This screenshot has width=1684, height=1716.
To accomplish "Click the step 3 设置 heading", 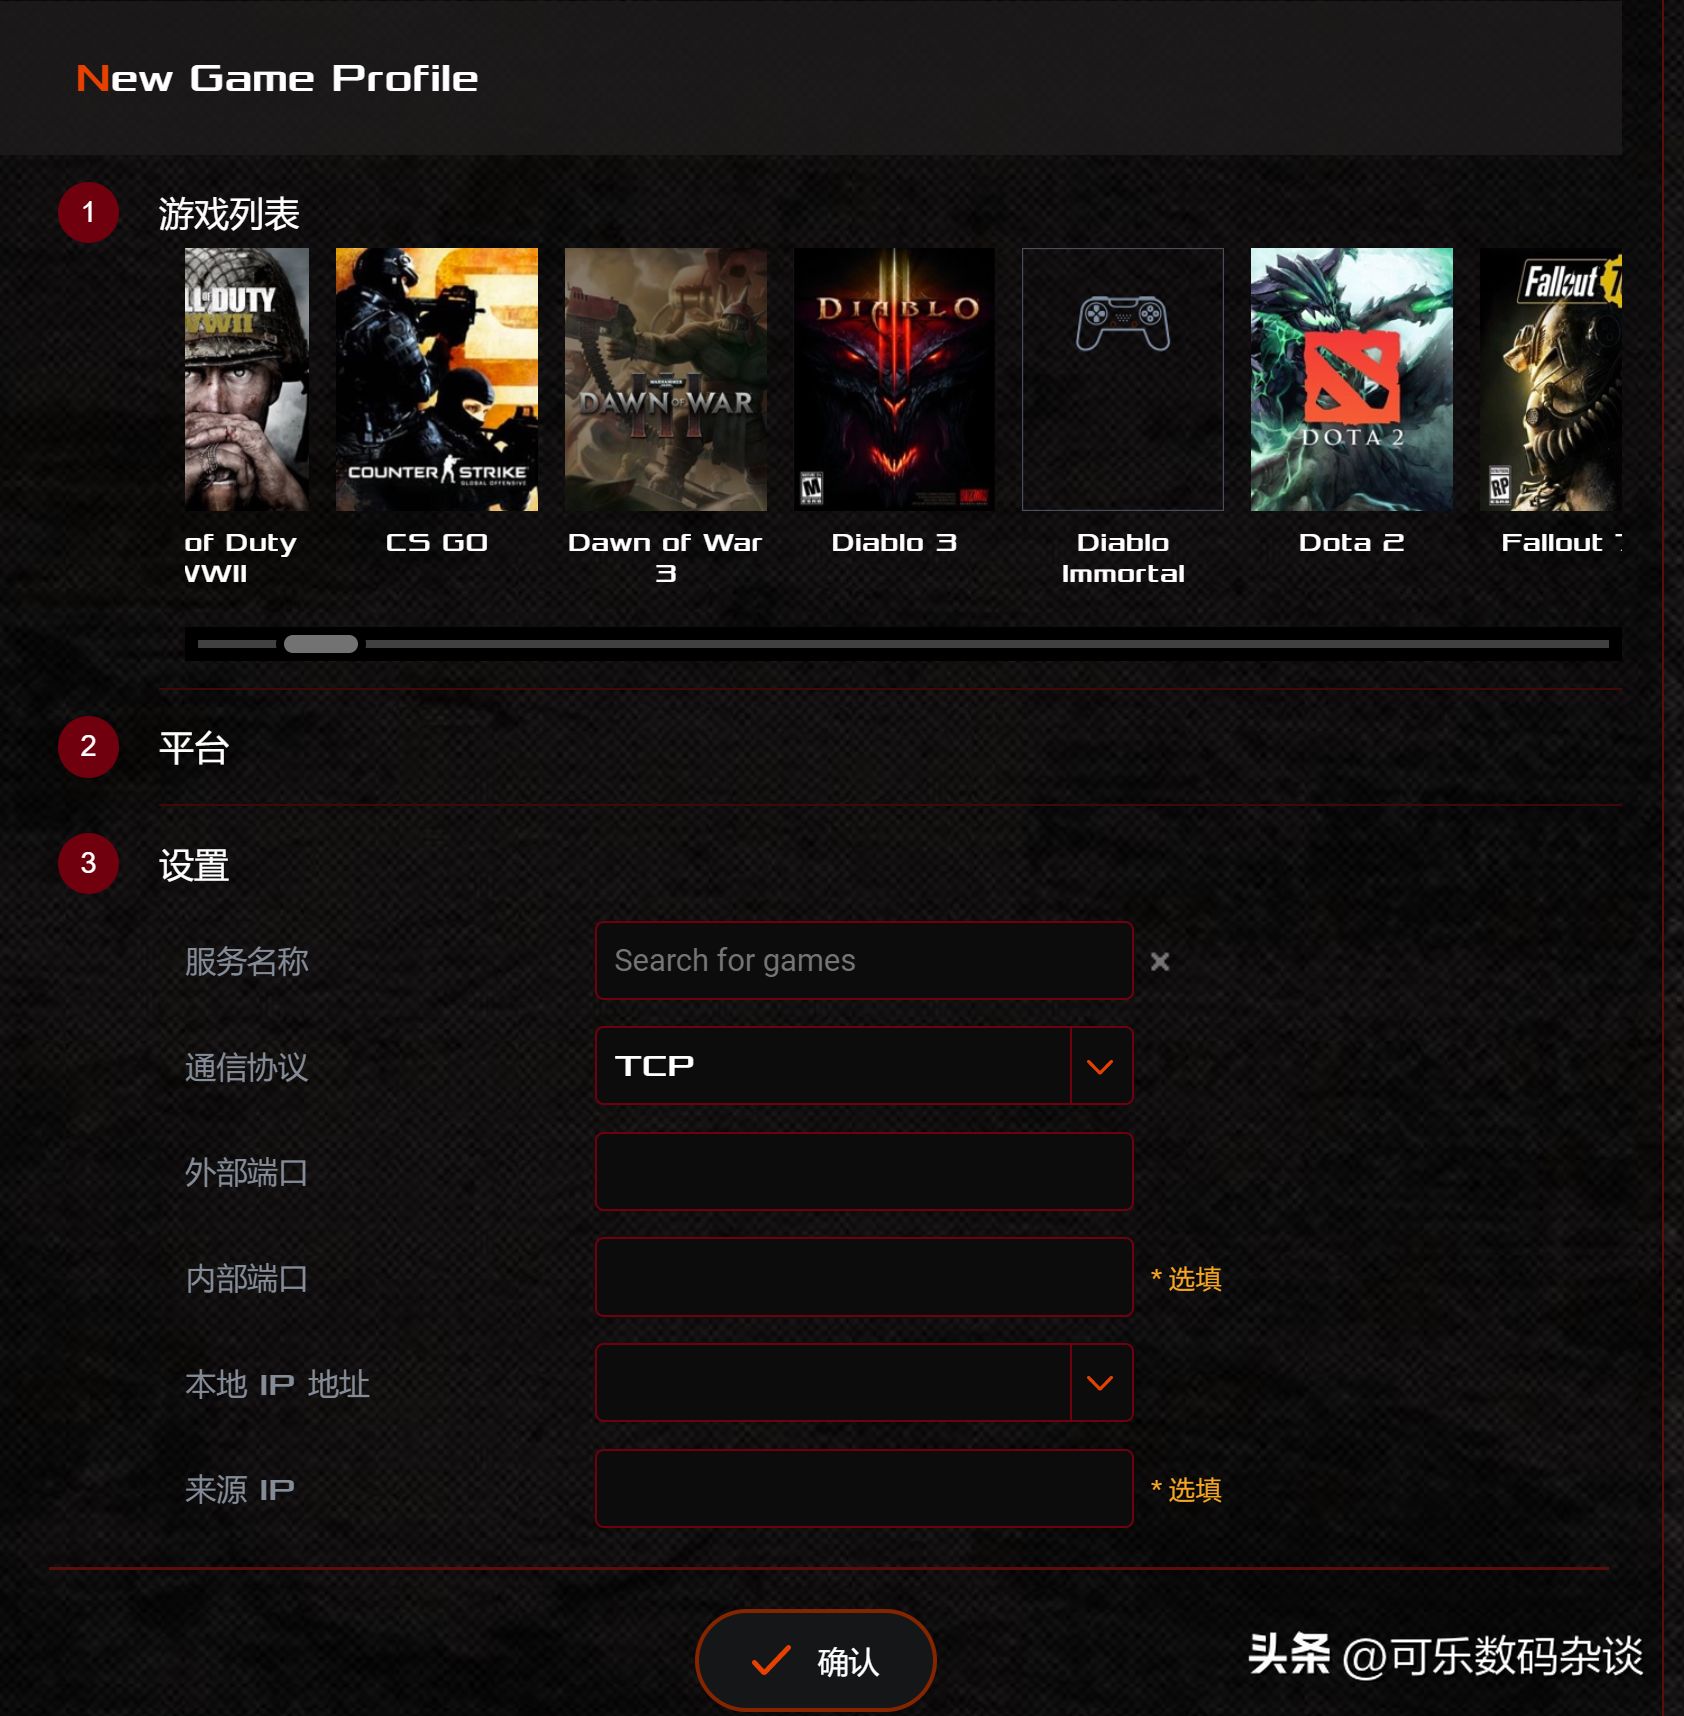I will (194, 864).
